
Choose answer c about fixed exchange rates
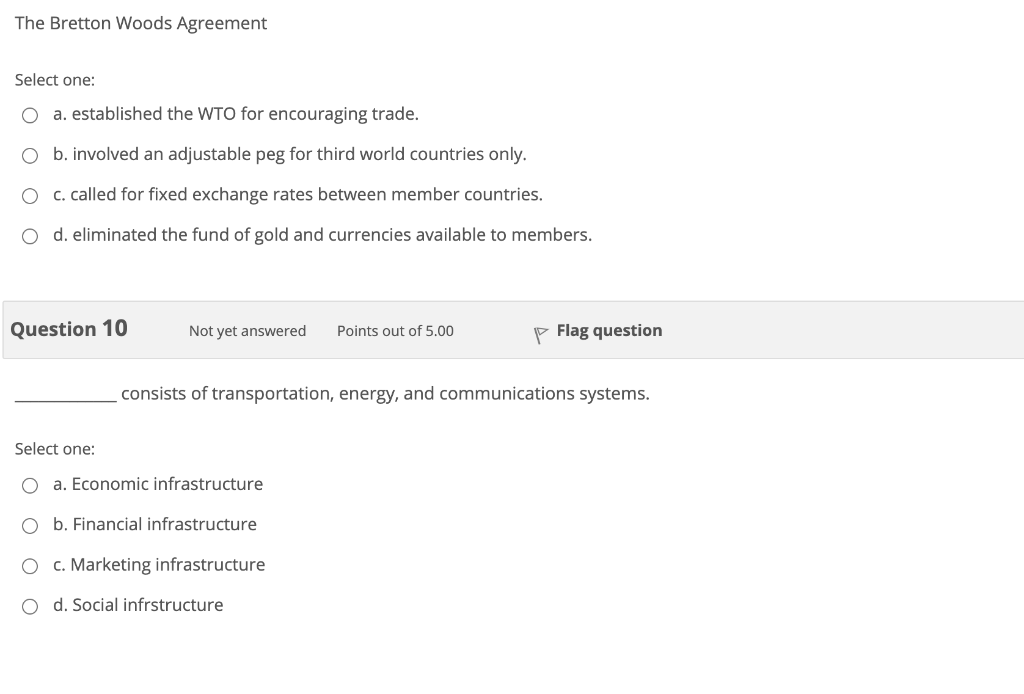pyautogui.click(x=30, y=195)
